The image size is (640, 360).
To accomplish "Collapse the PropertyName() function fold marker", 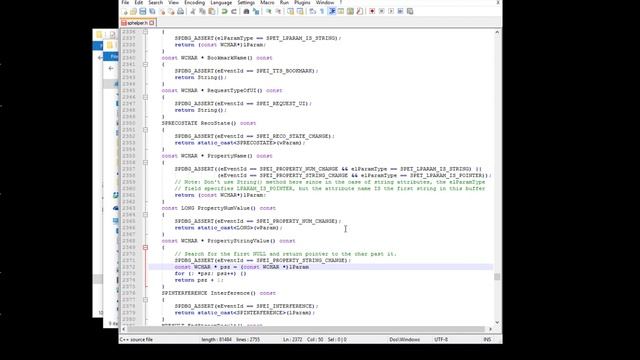I will tap(145, 162).
